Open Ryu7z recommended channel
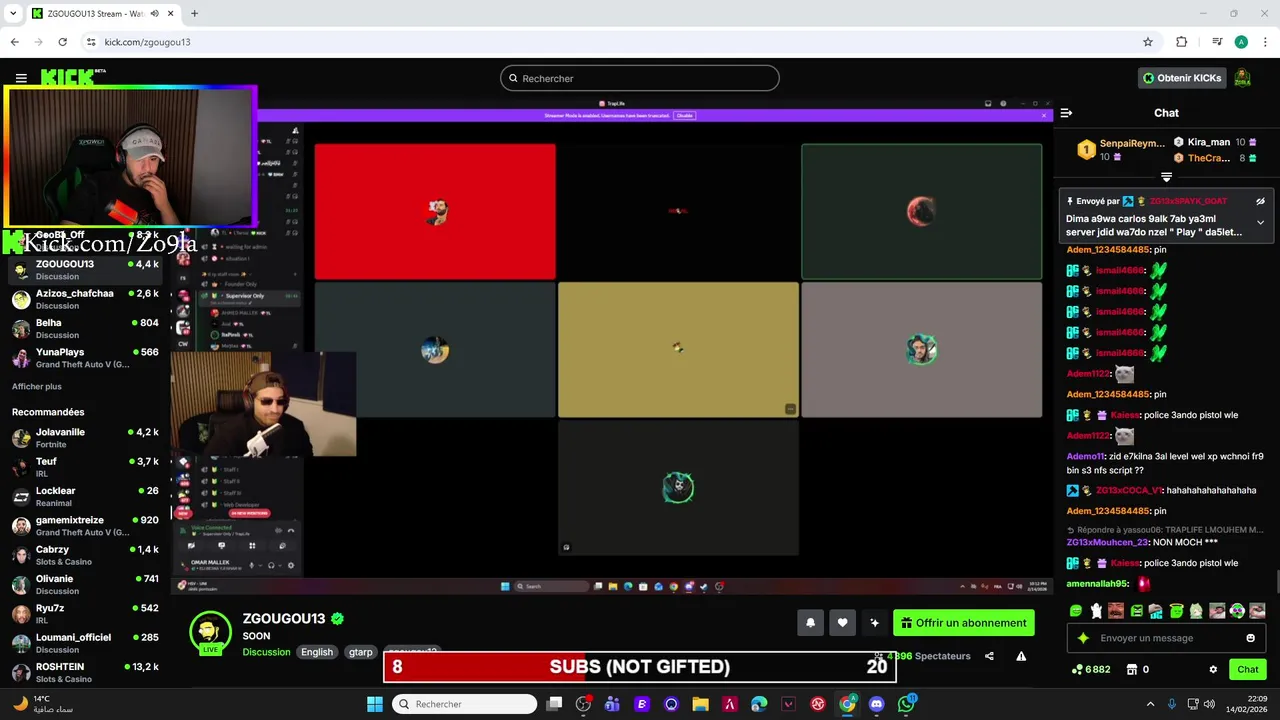Viewport: 1280px width, 720px height. tap(85, 613)
